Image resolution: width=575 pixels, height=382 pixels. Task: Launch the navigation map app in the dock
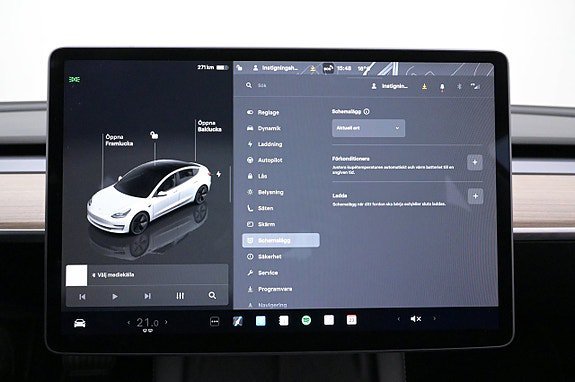(238, 322)
